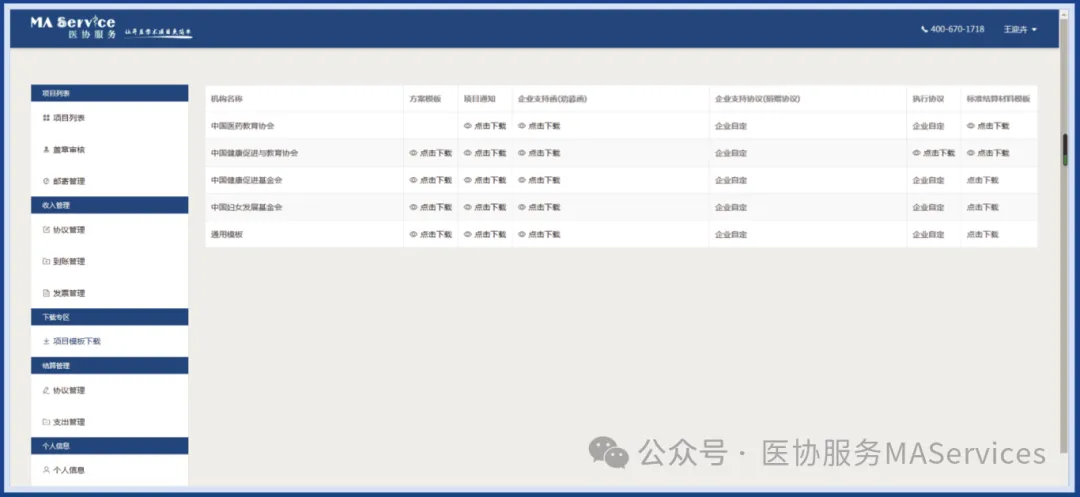Screen dimensions: 1080x497
Task: Click the edit icon of 协议管理 under 收入管理
Action: pos(46,230)
